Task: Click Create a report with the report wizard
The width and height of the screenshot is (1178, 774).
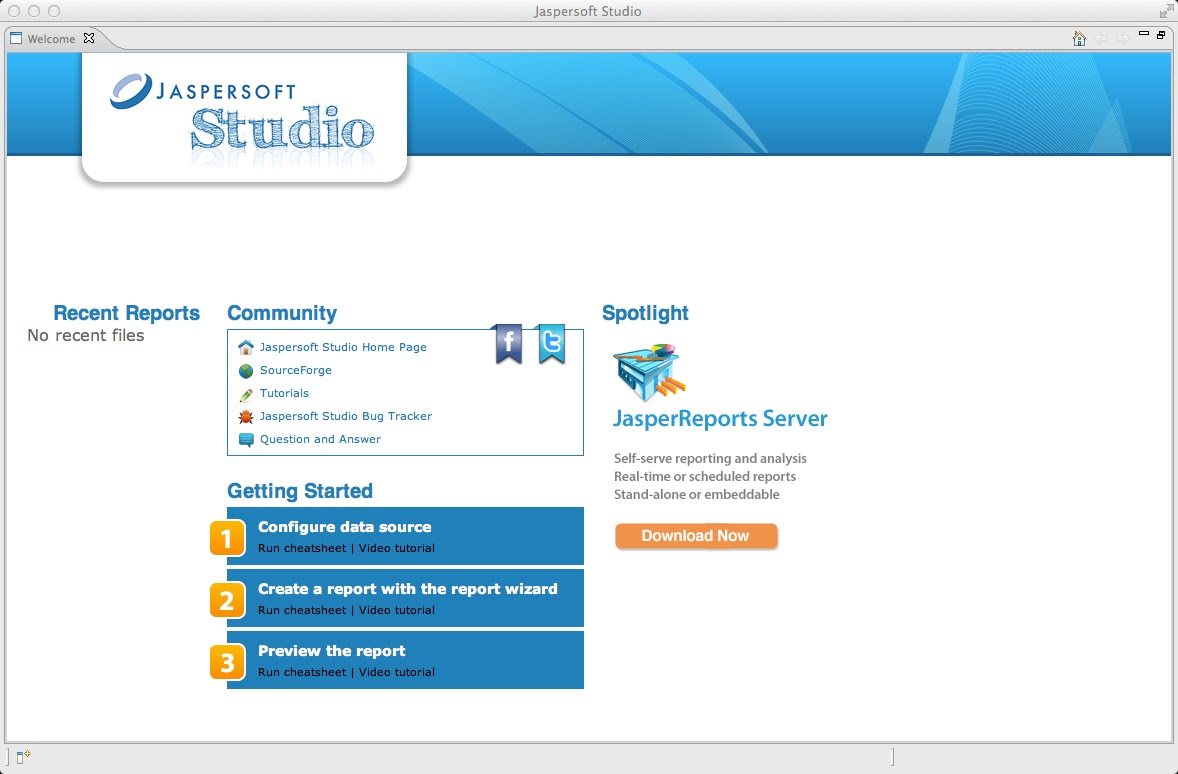Action: click(x=407, y=588)
